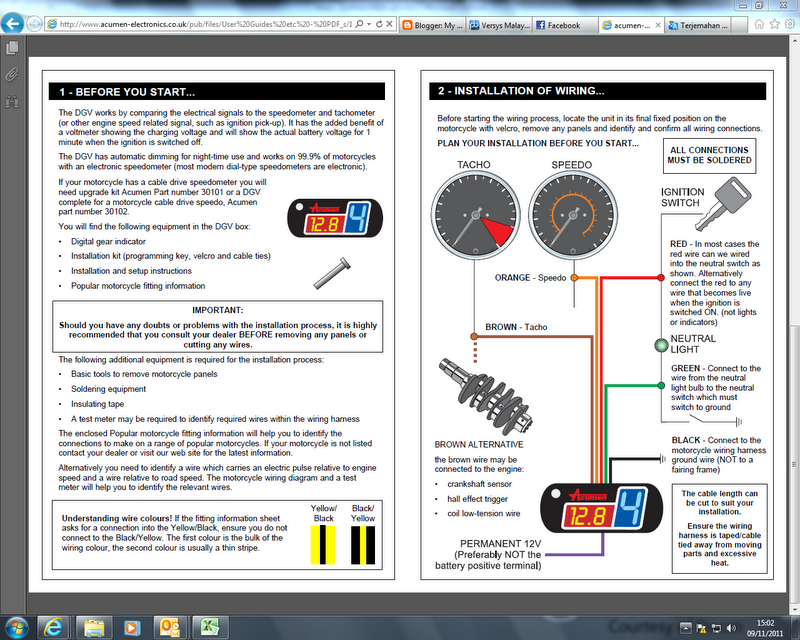The height and width of the screenshot is (640, 800).
Task: Refresh the current page
Action: 379,23
